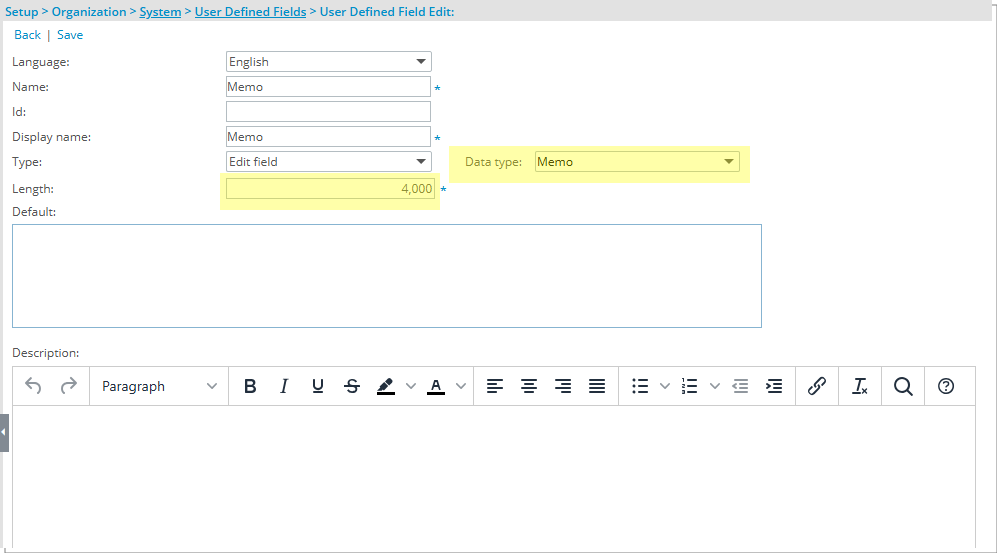Image resolution: width=997 pixels, height=553 pixels.
Task: Click the Undo arrow in editor toolbar
Action: click(33, 386)
